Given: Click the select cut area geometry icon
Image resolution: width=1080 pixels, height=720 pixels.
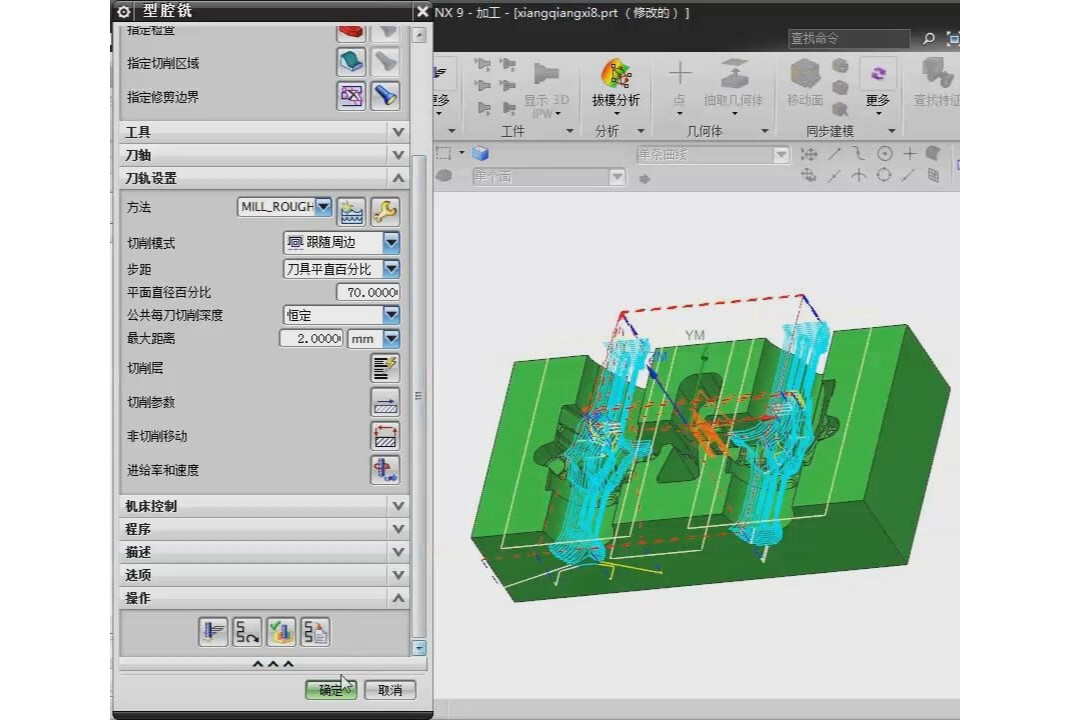Looking at the screenshot, I should tap(351, 61).
